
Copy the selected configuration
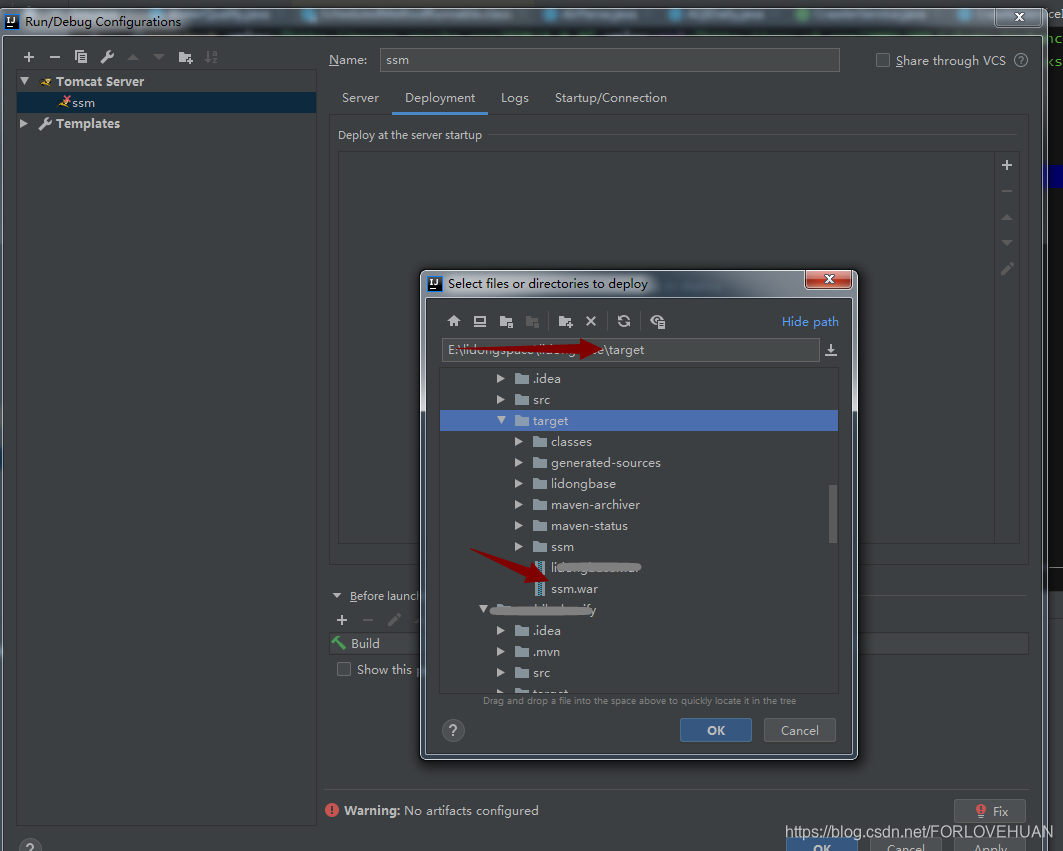[x=81, y=57]
